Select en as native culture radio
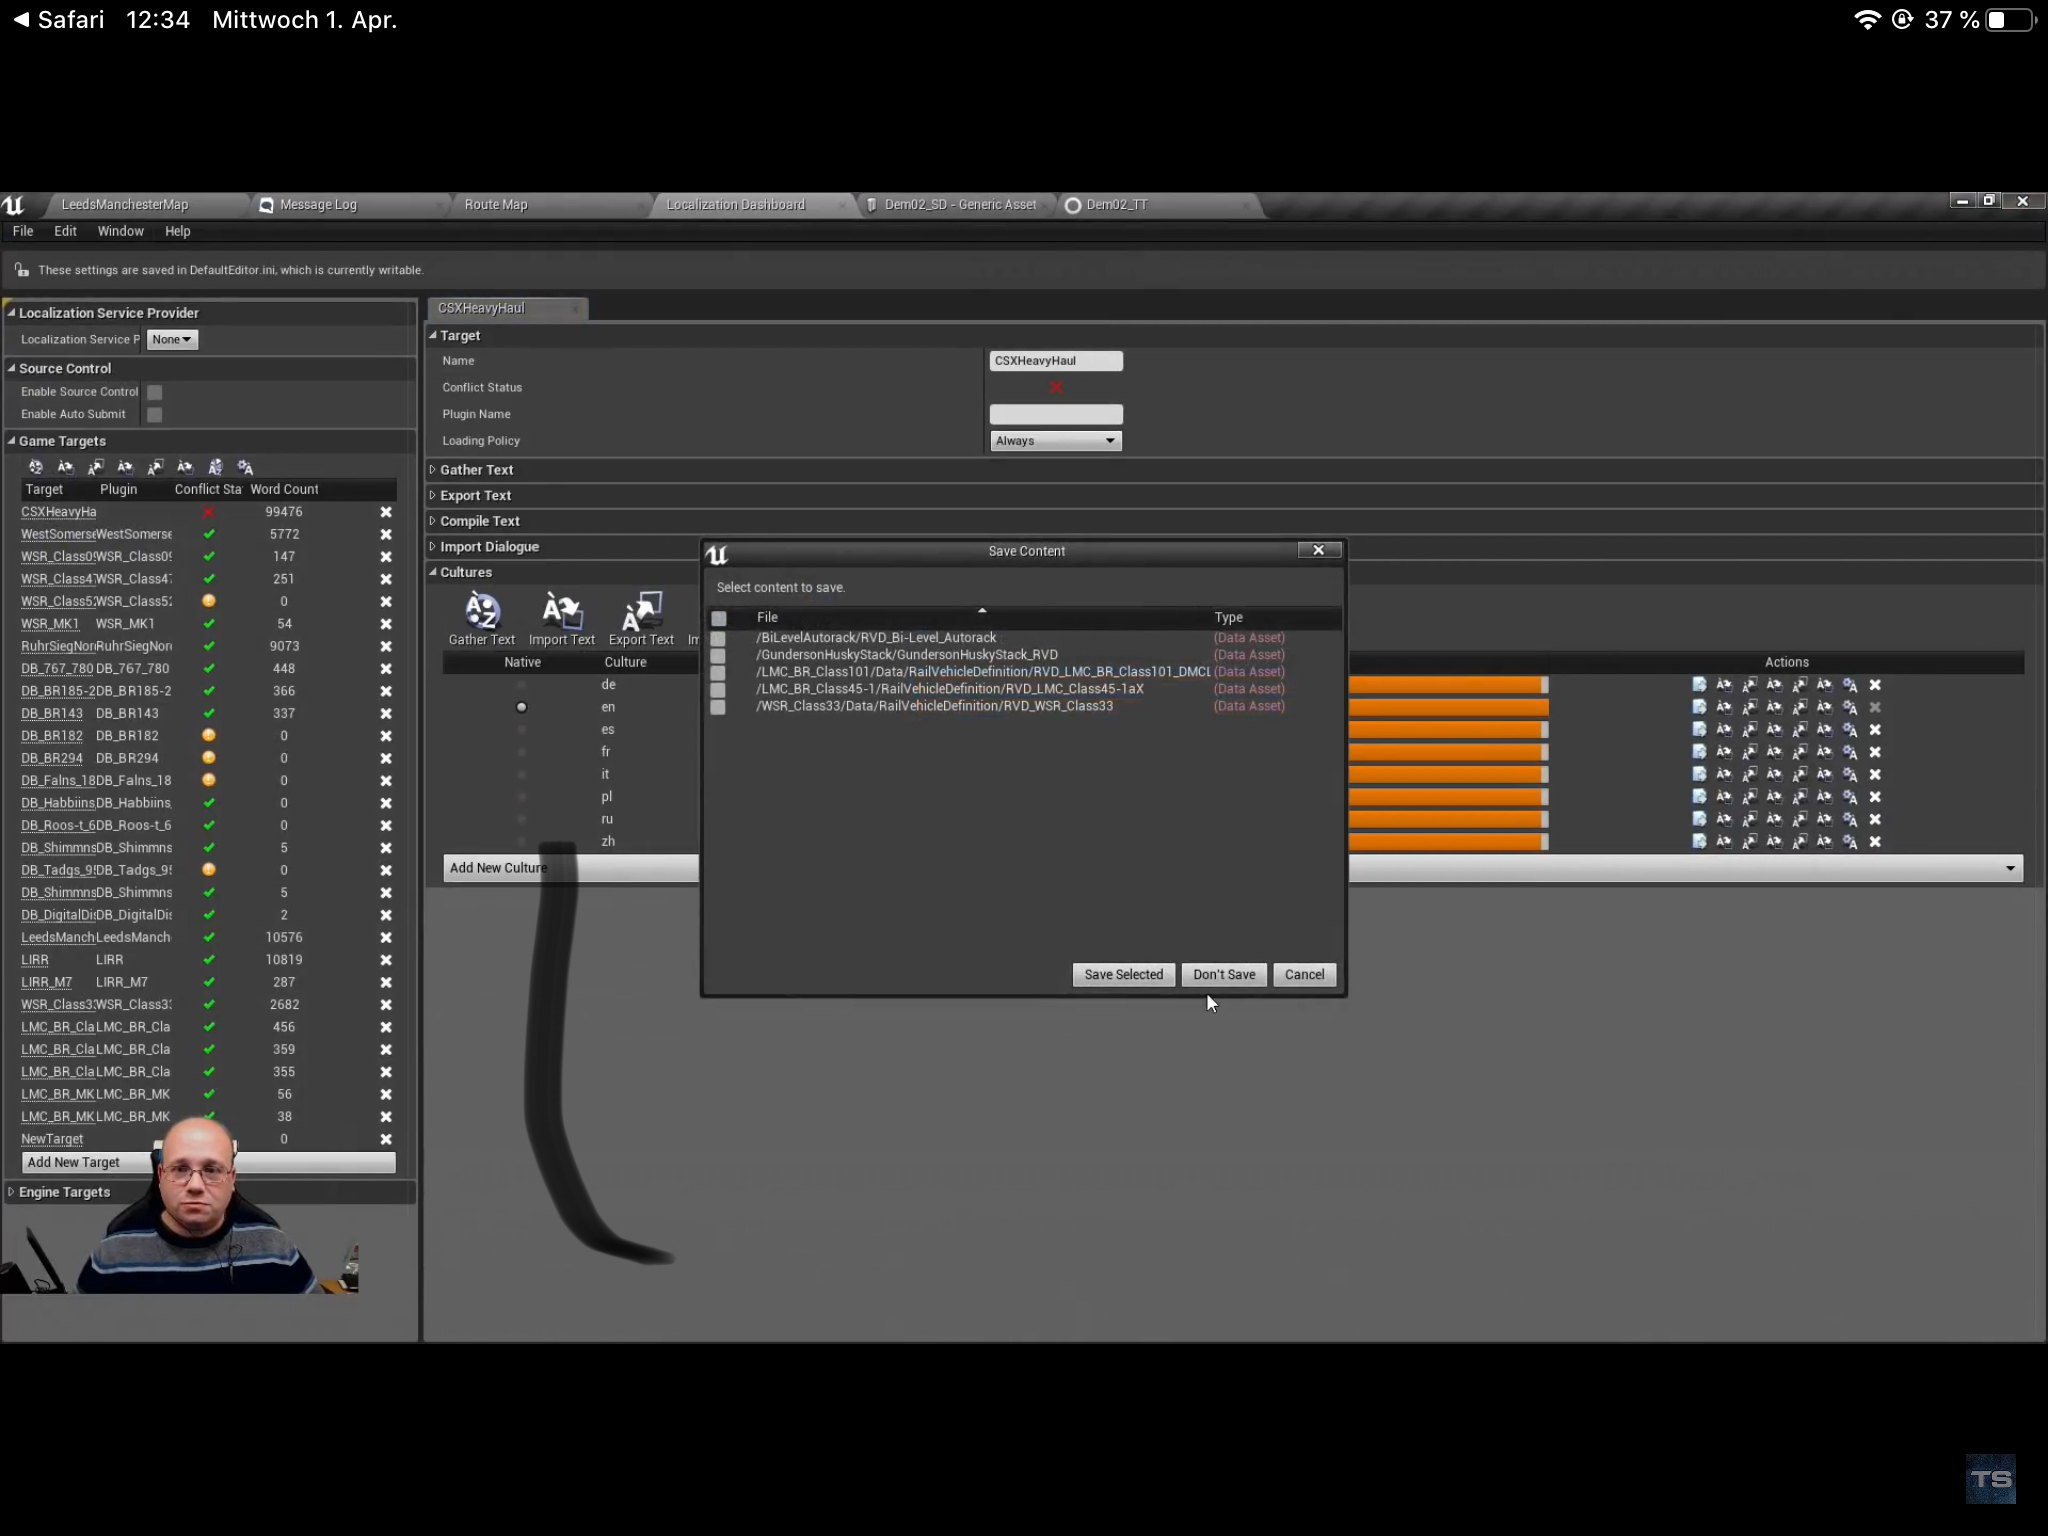The height and width of the screenshot is (1536, 2048). pos(521,707)
